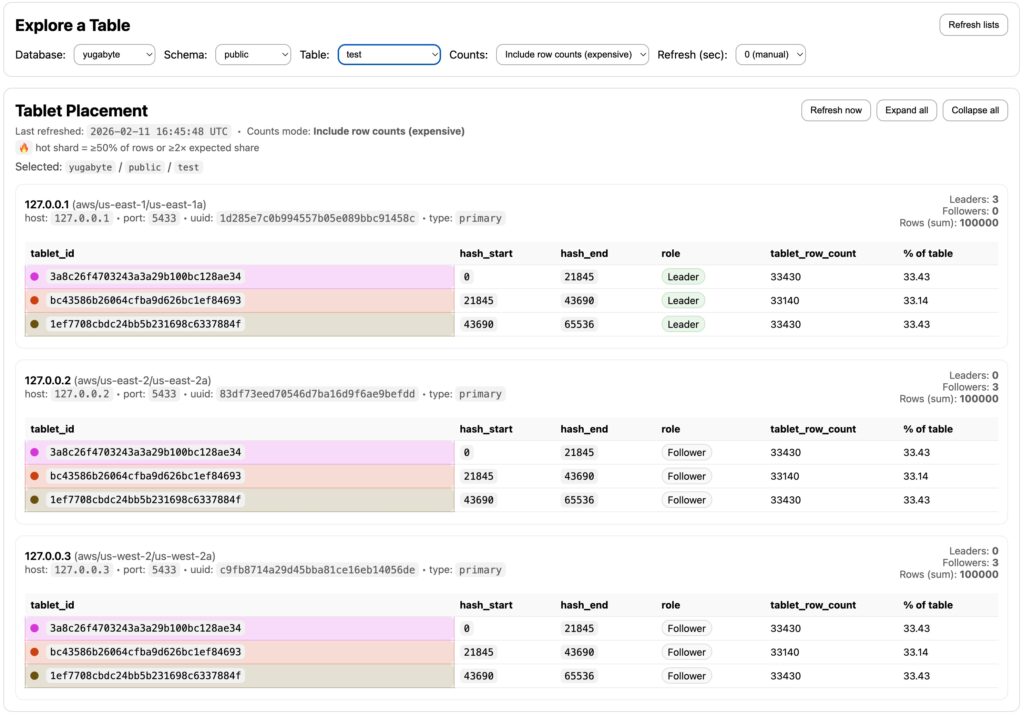Click orange dot for tablet bc43586 on 127.0.0.2
Image resolution: width=1024 pixels, height=717 pixels.
click(34, 476)
